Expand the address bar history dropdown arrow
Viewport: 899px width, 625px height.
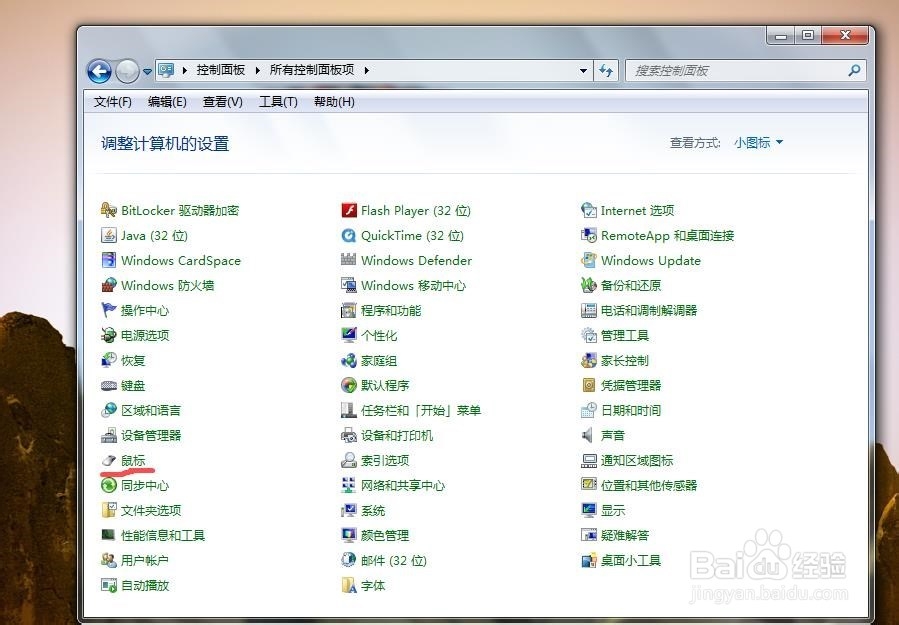(x=583, y=70)
